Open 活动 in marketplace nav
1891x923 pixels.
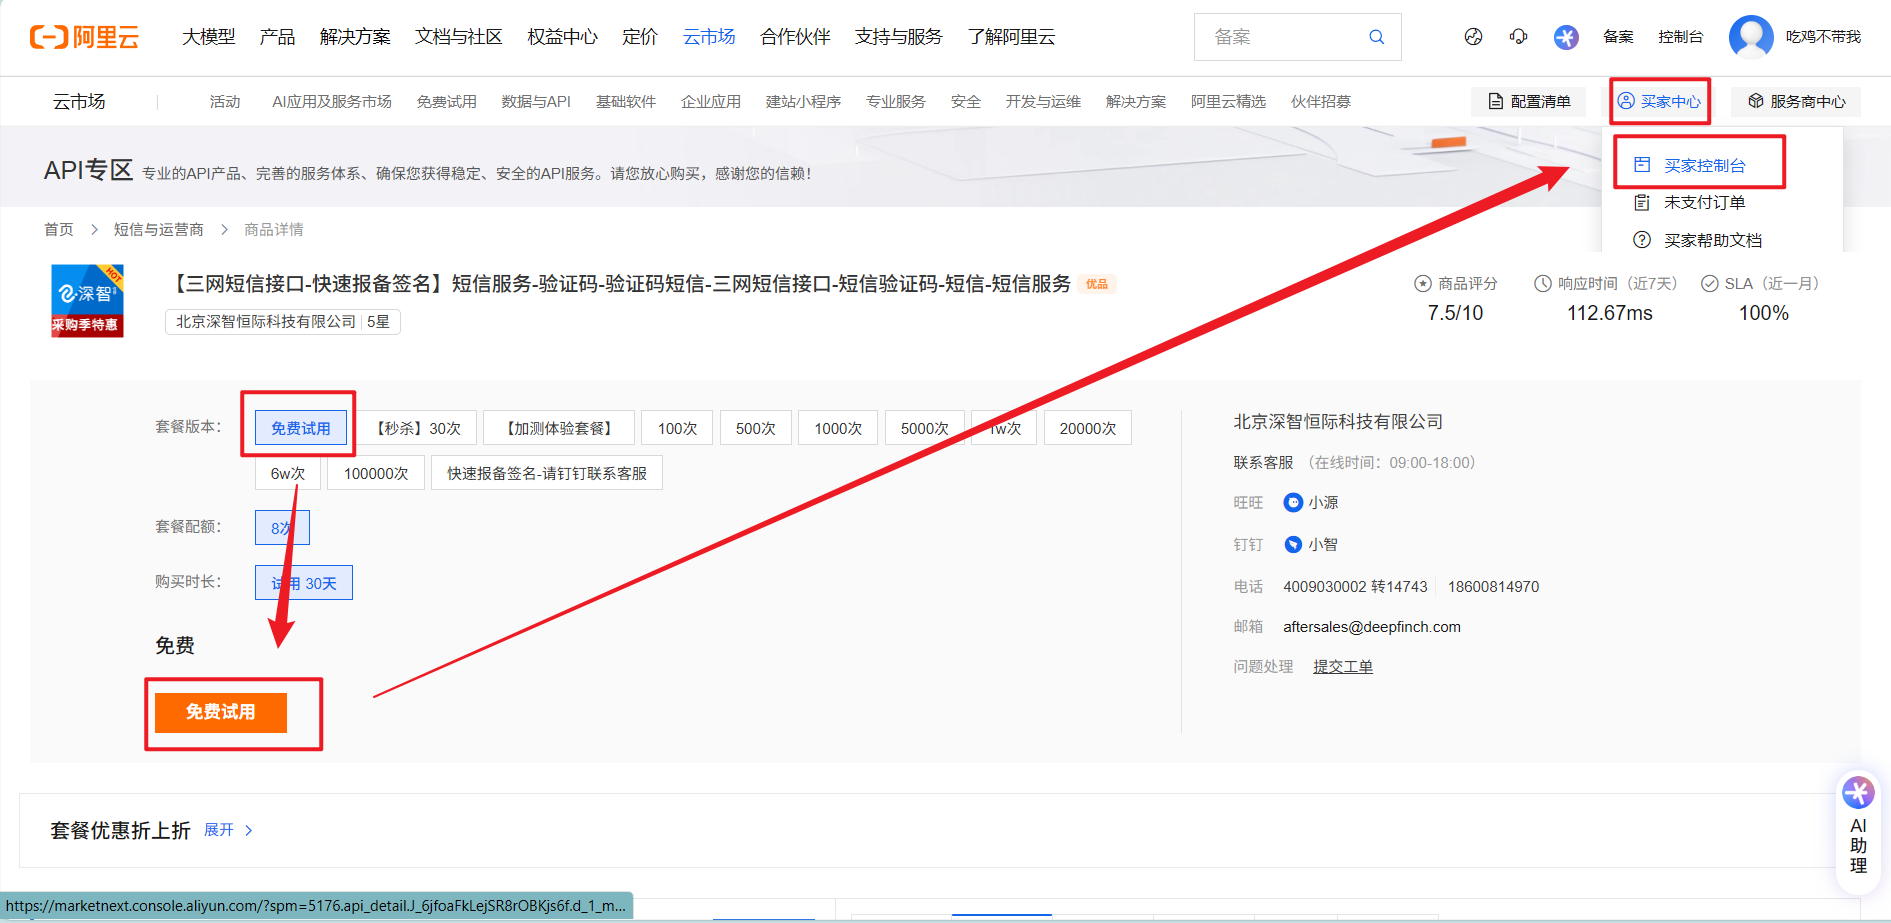pyautogui.click(x=225, y=101)
